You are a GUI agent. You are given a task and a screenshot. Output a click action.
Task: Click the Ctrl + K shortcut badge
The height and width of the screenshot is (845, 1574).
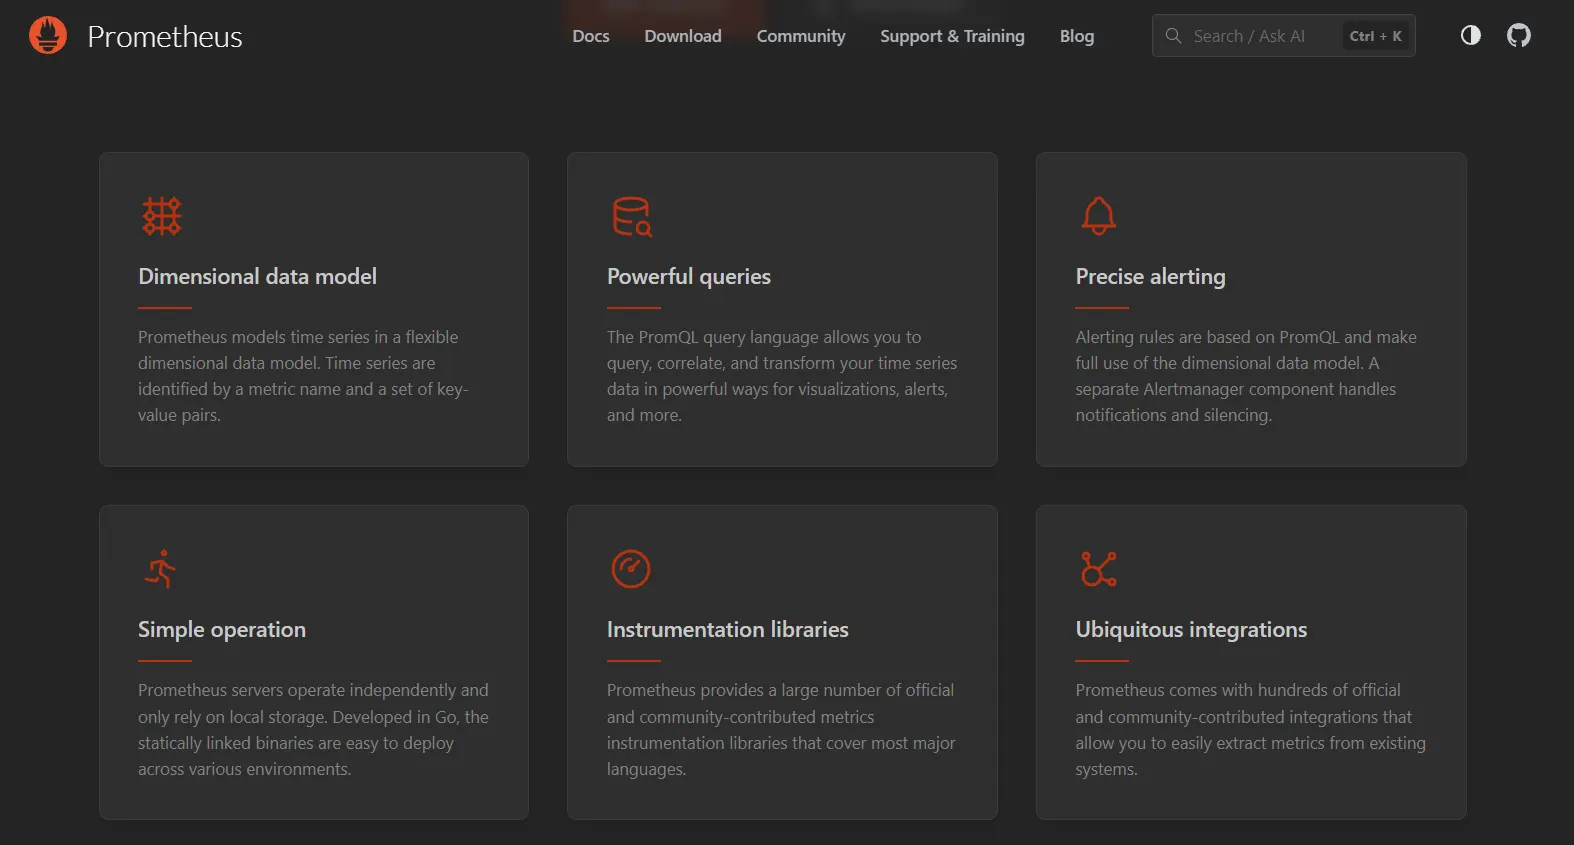1376,36
